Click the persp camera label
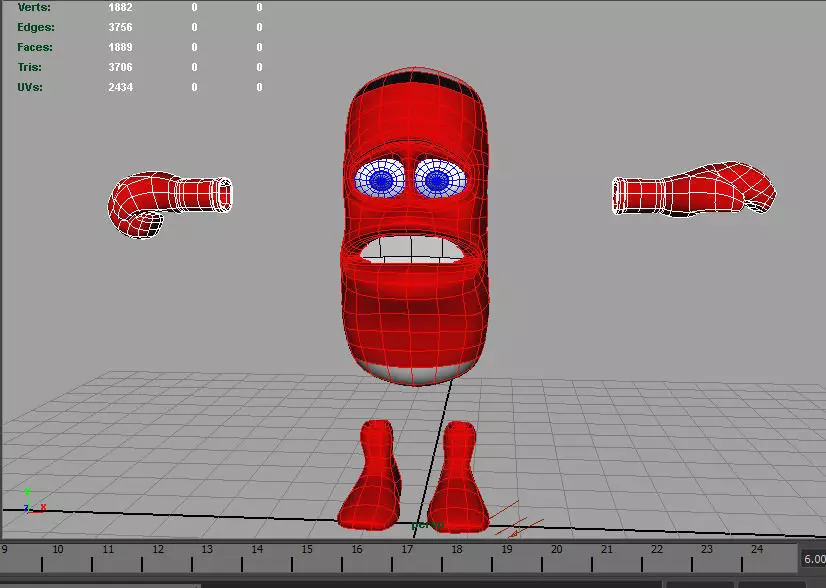This screenshot has height=588, width=826. [x=428, y=525]
